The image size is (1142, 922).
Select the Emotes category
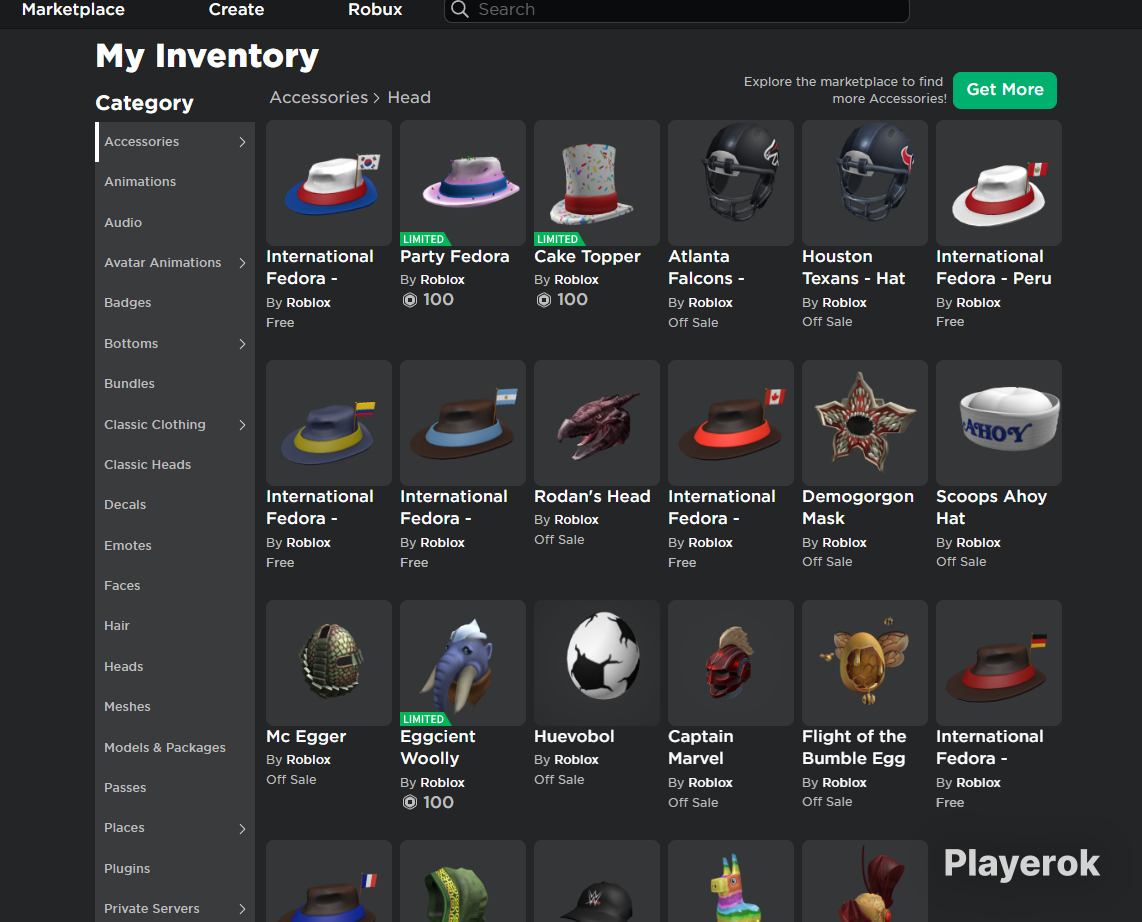(x=127, y=545)
